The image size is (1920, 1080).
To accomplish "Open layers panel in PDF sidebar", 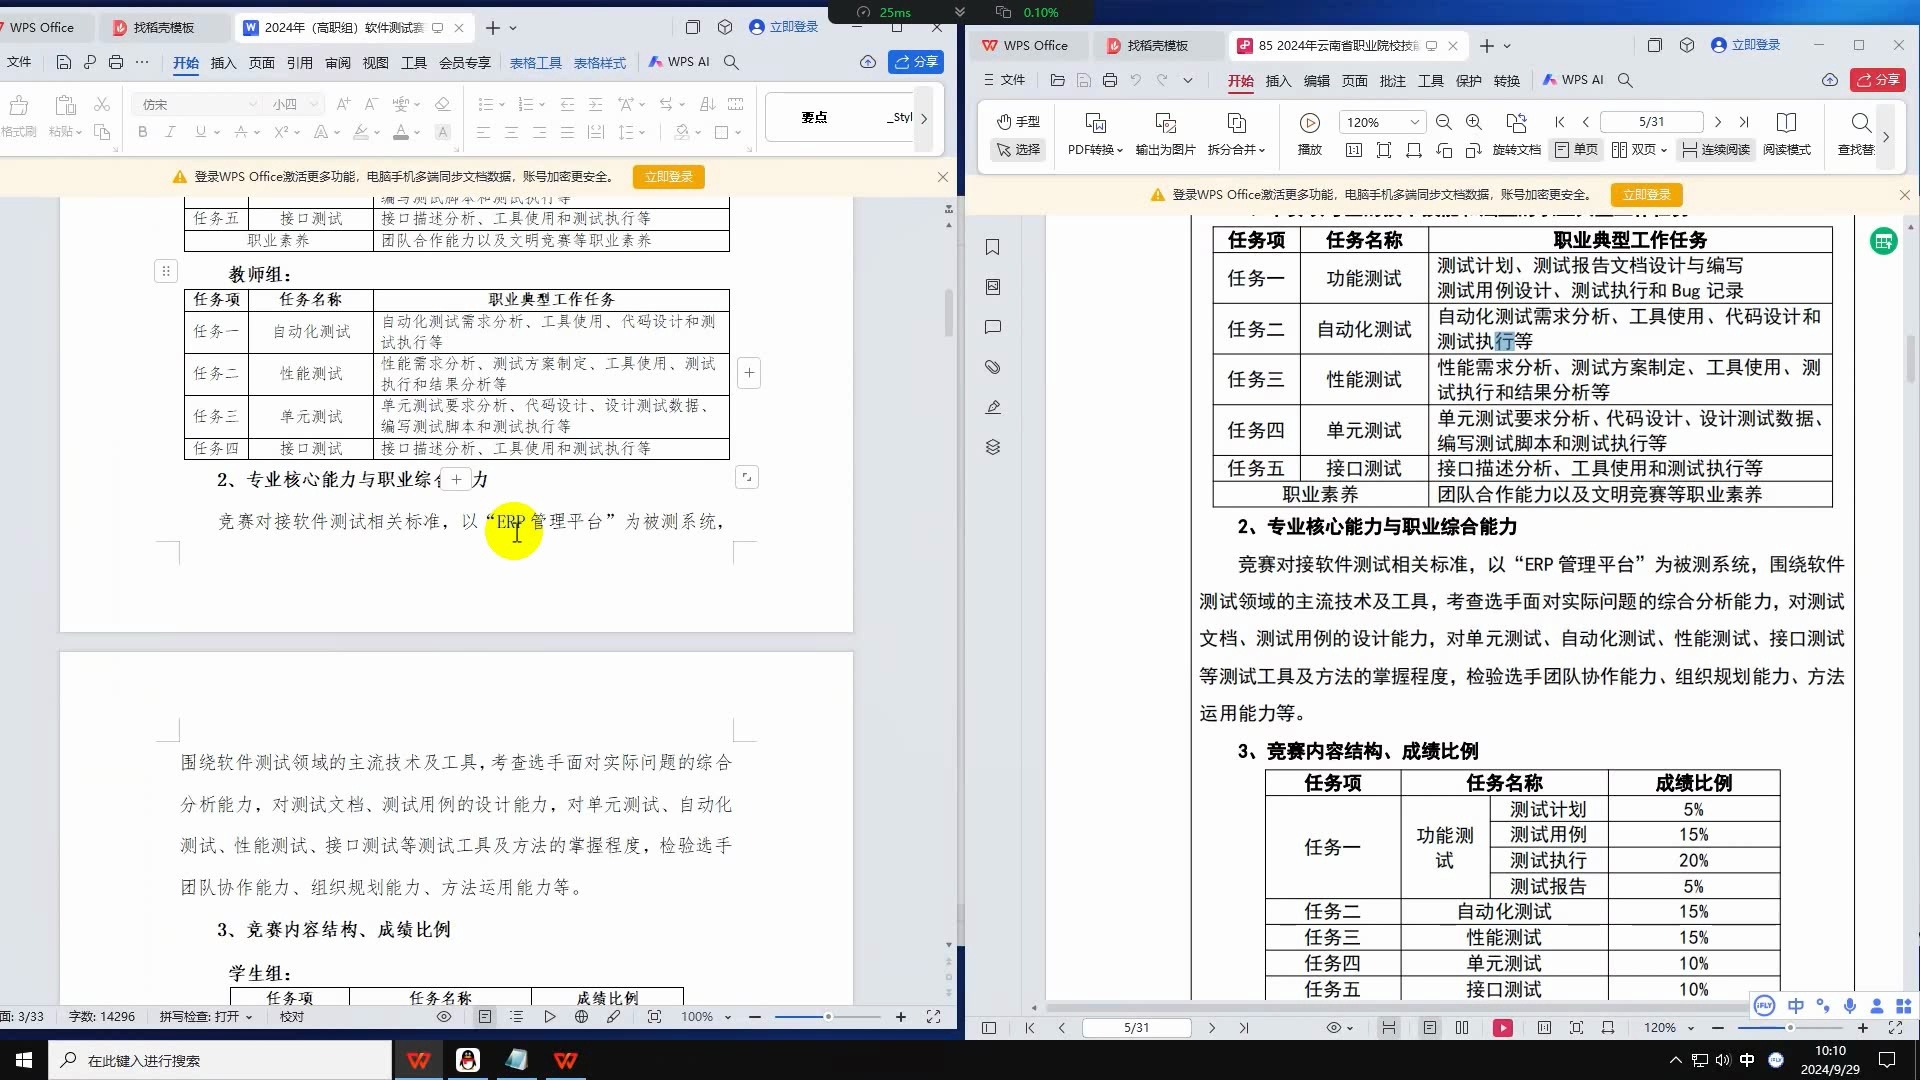I will coord(992,447).
